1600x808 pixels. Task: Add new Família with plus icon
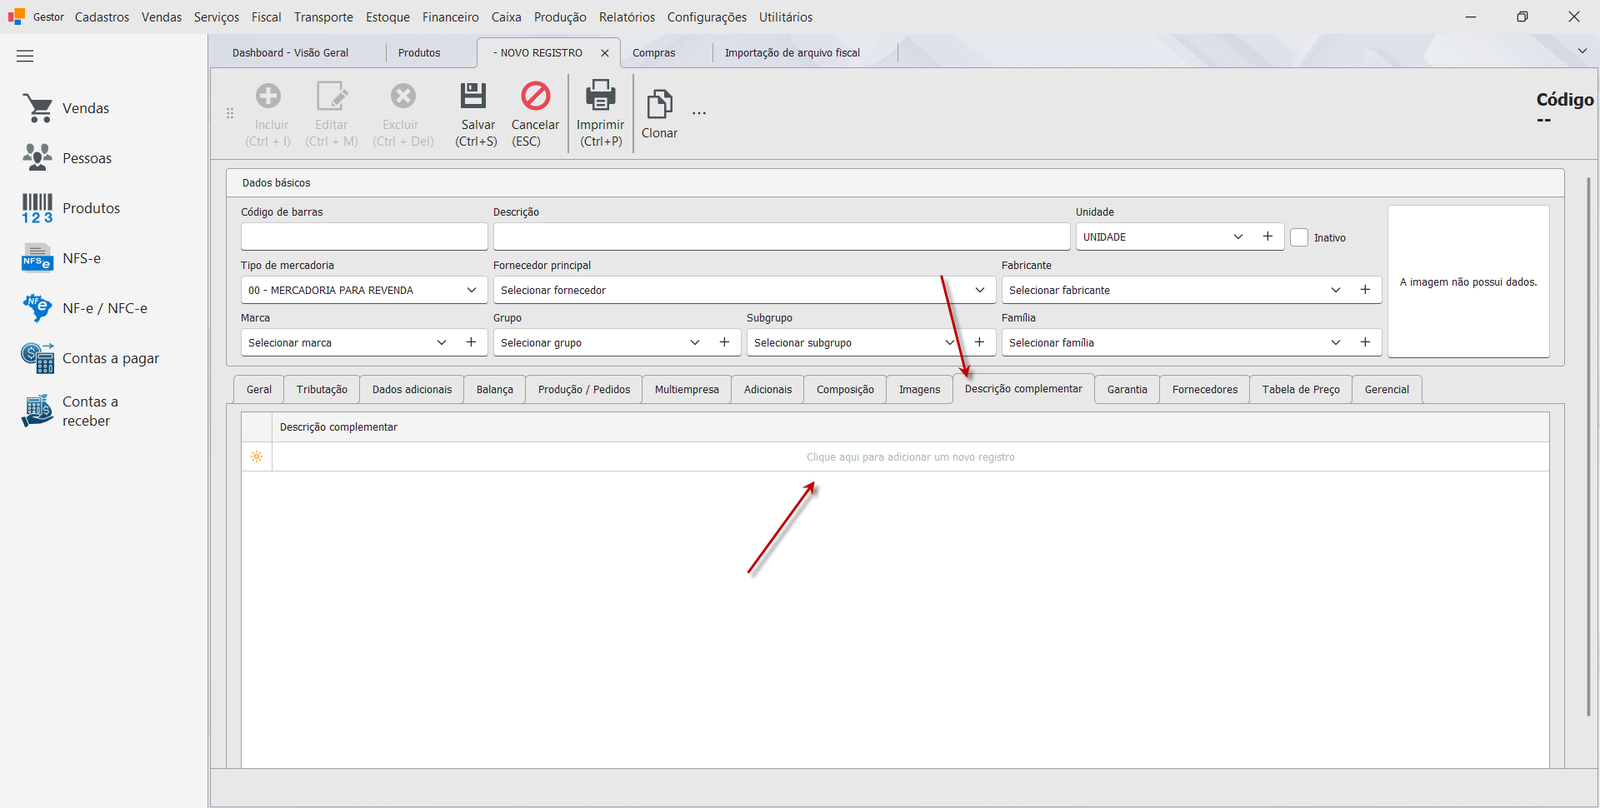(x=1365, y=342)
